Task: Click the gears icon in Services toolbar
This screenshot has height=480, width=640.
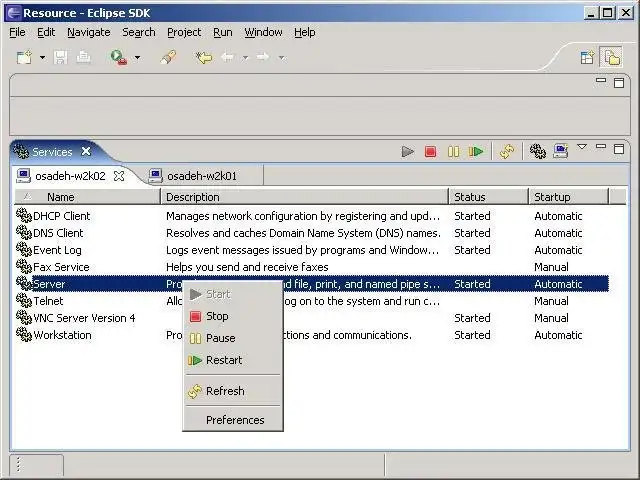Action: 538,151
